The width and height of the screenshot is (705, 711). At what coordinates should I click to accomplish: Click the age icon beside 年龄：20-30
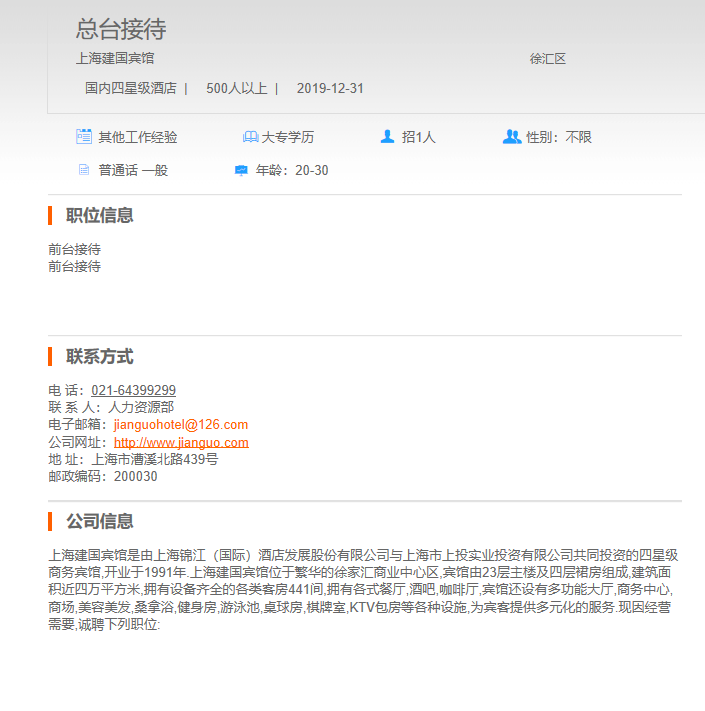pos(241,170)
